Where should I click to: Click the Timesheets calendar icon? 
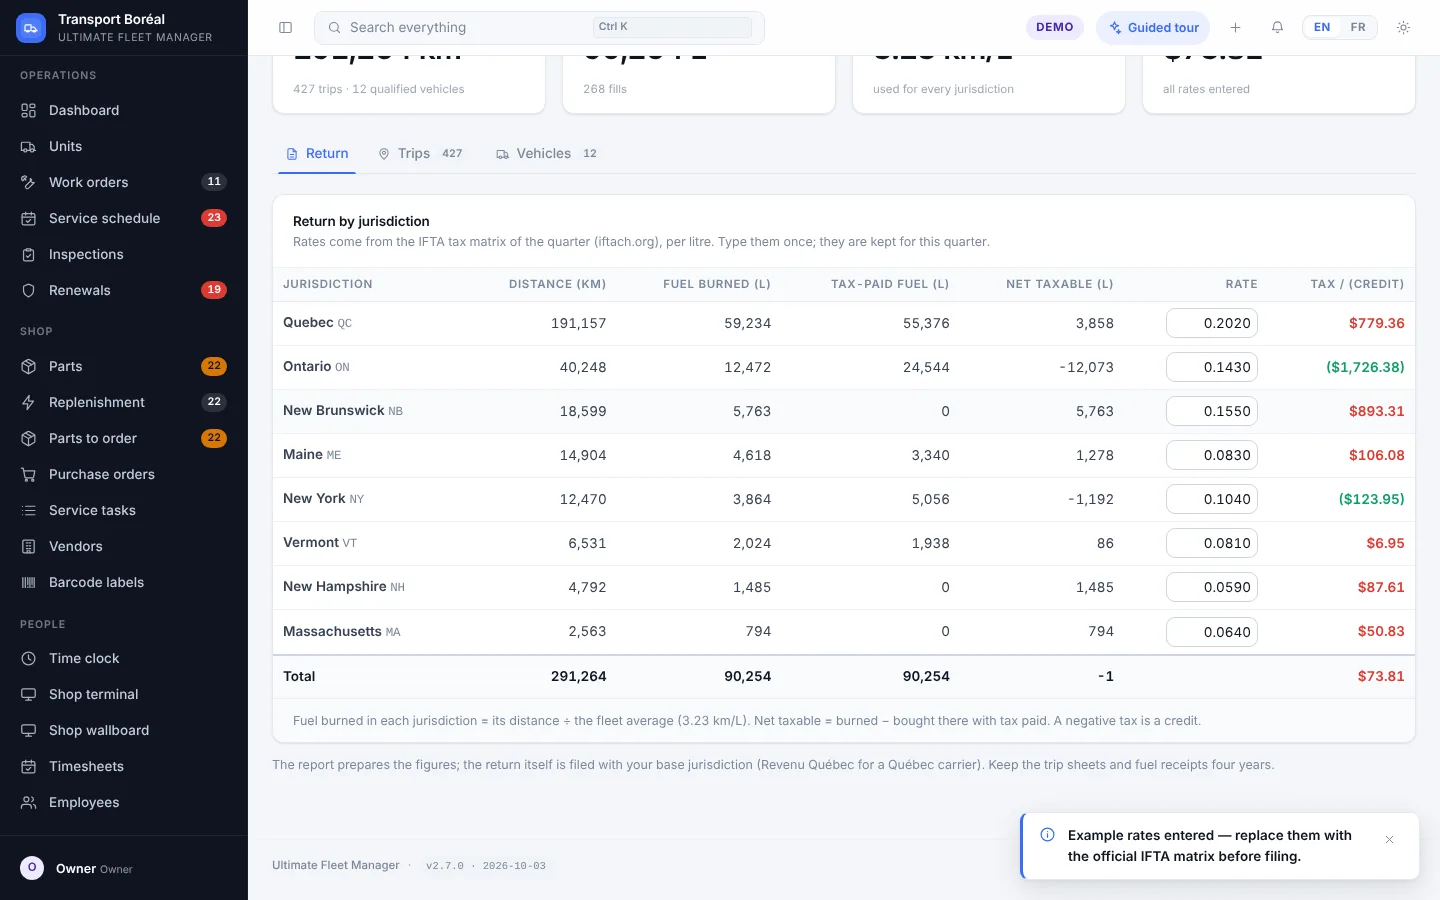29,767
